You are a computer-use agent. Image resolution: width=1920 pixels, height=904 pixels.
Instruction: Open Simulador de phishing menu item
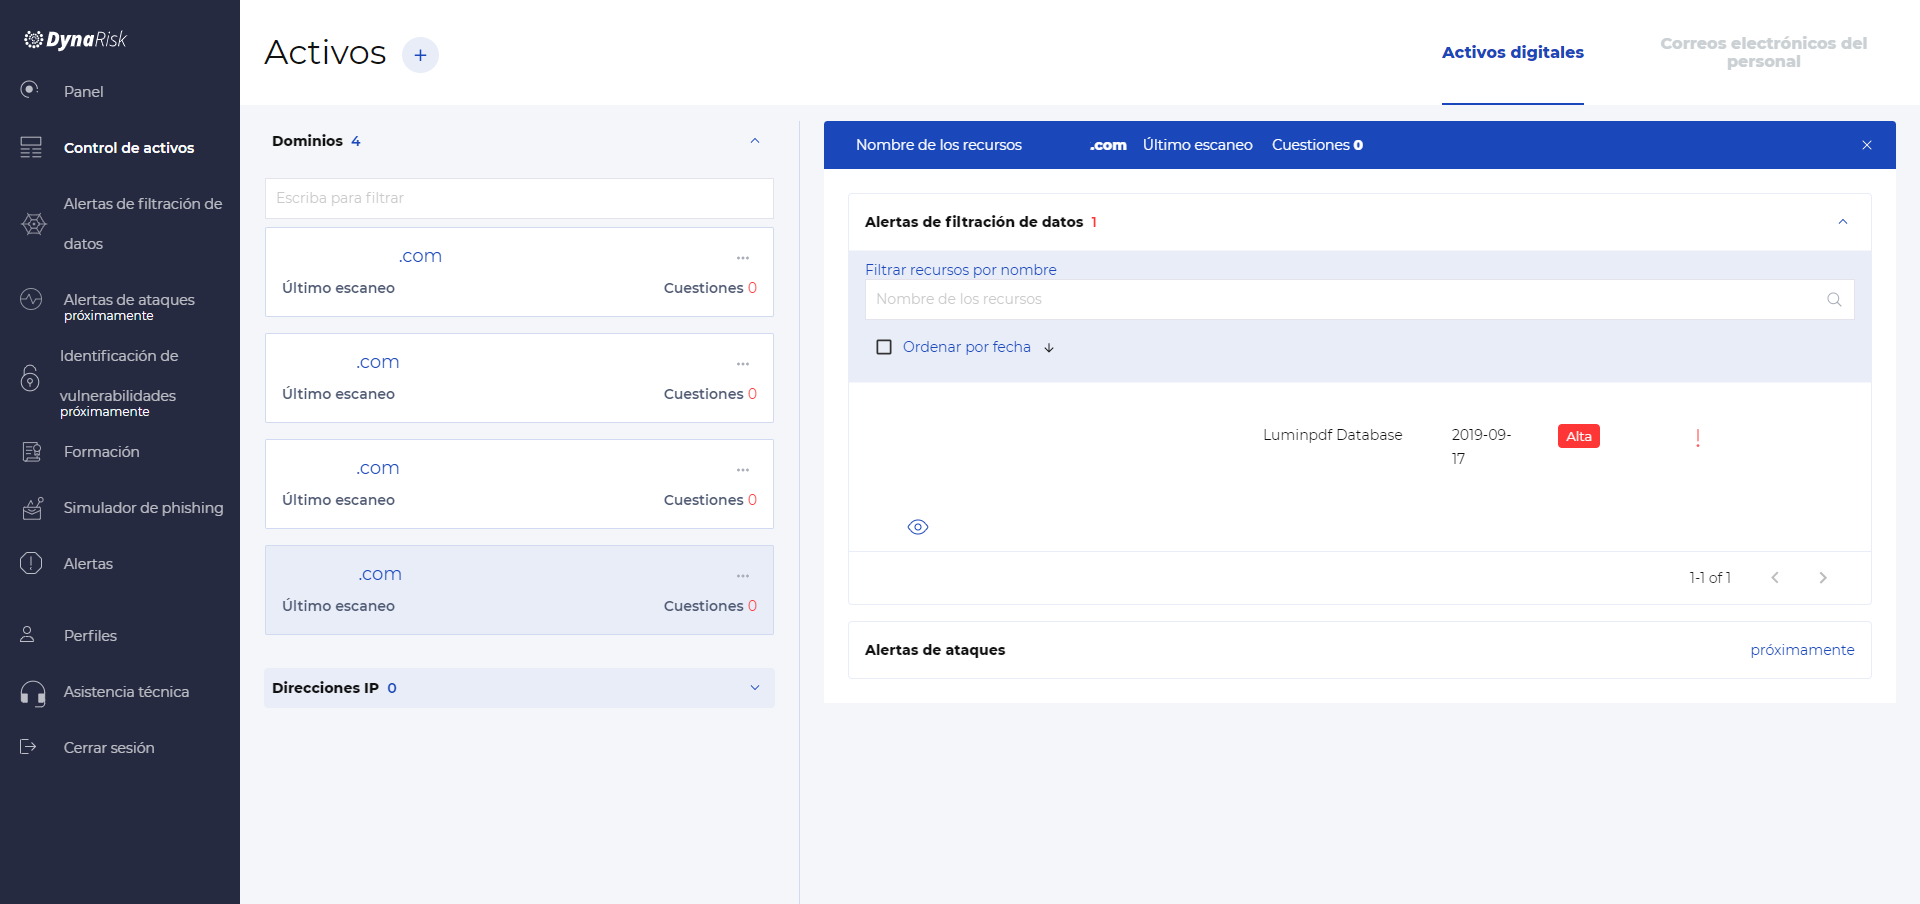tap(144, 508)
